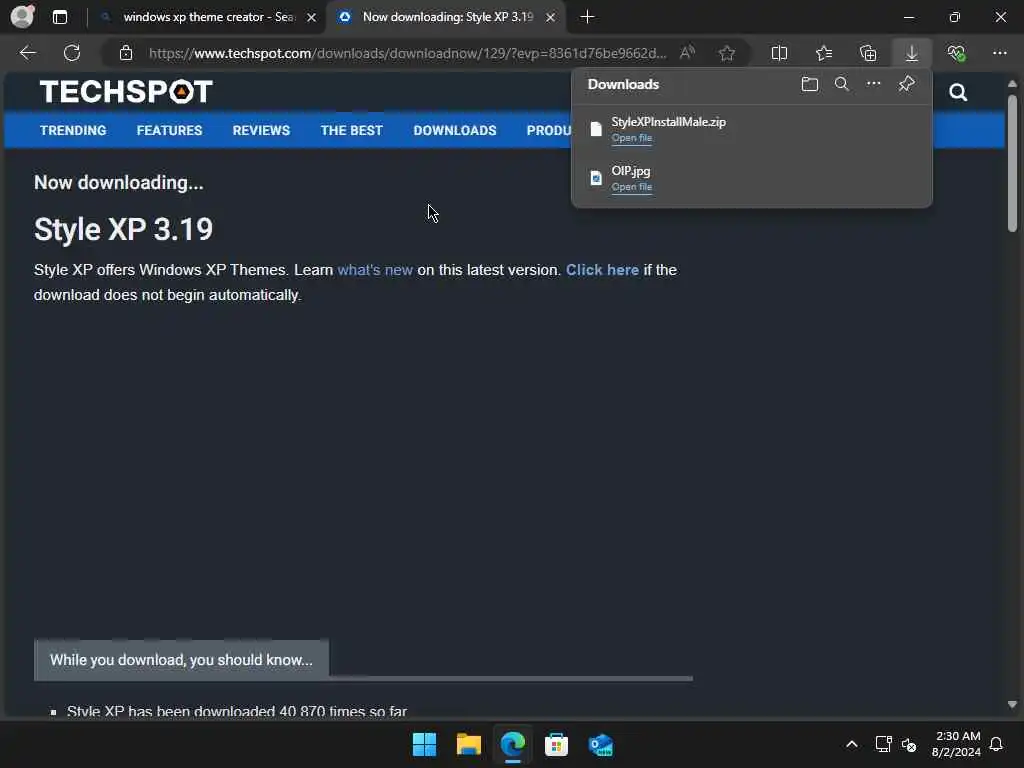Select OIP.jpg file name in Downloads
Screen dimensions: 1024x768
point(630,171)
